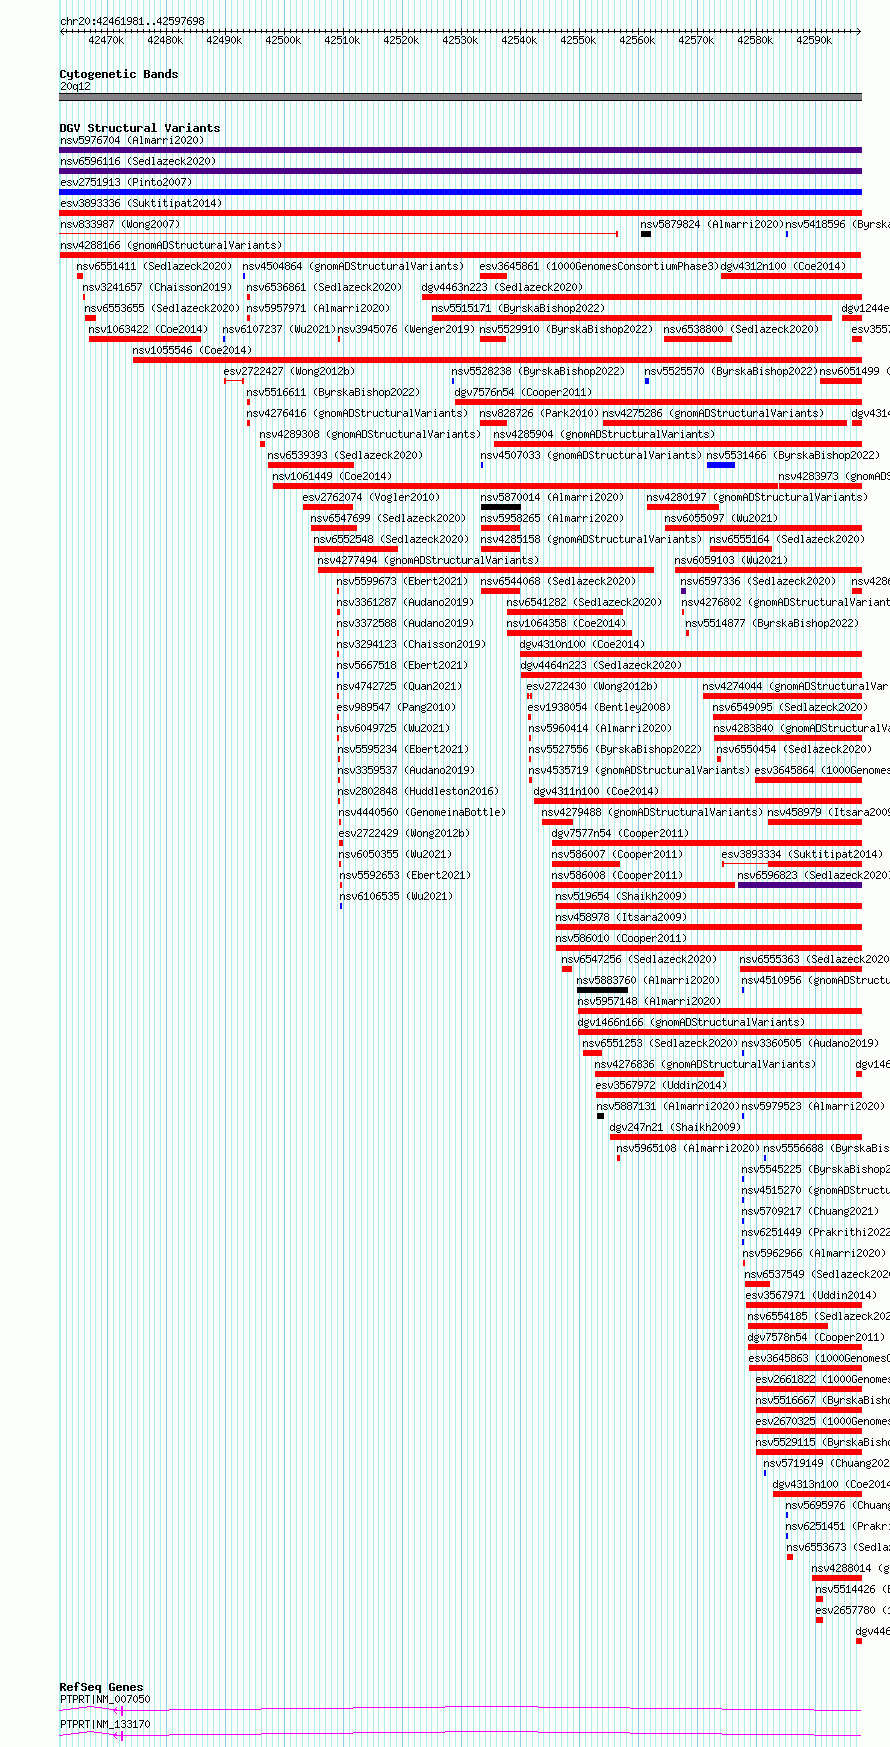Select the blue nsv5531466 variant bar
Viewport: 890px width, 1747px height.
(x=721, y=465)
